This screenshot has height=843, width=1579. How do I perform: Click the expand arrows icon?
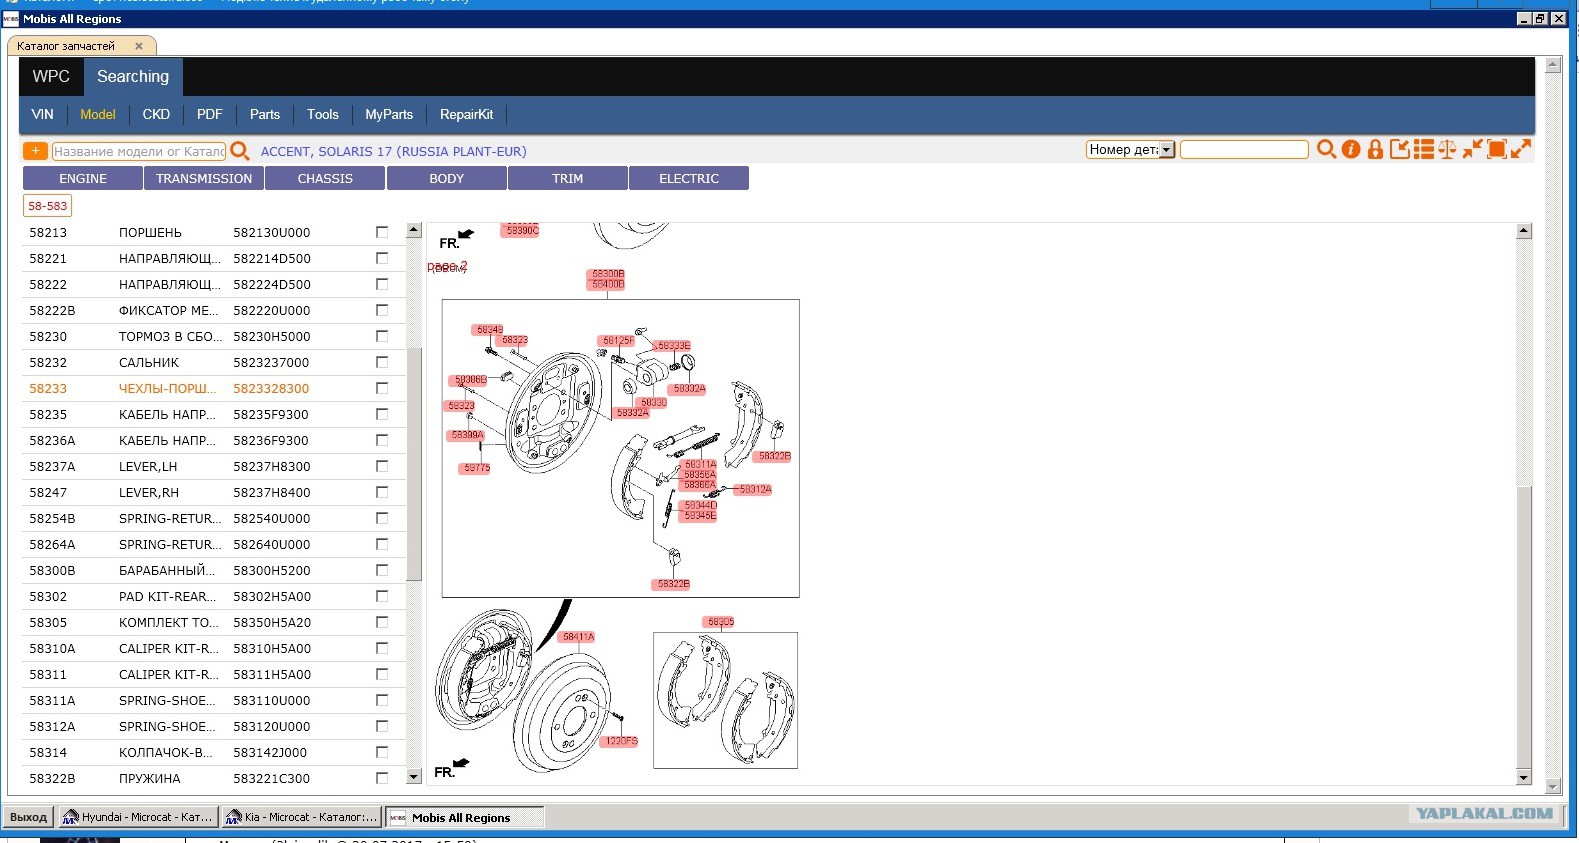tap(1521, 149)
